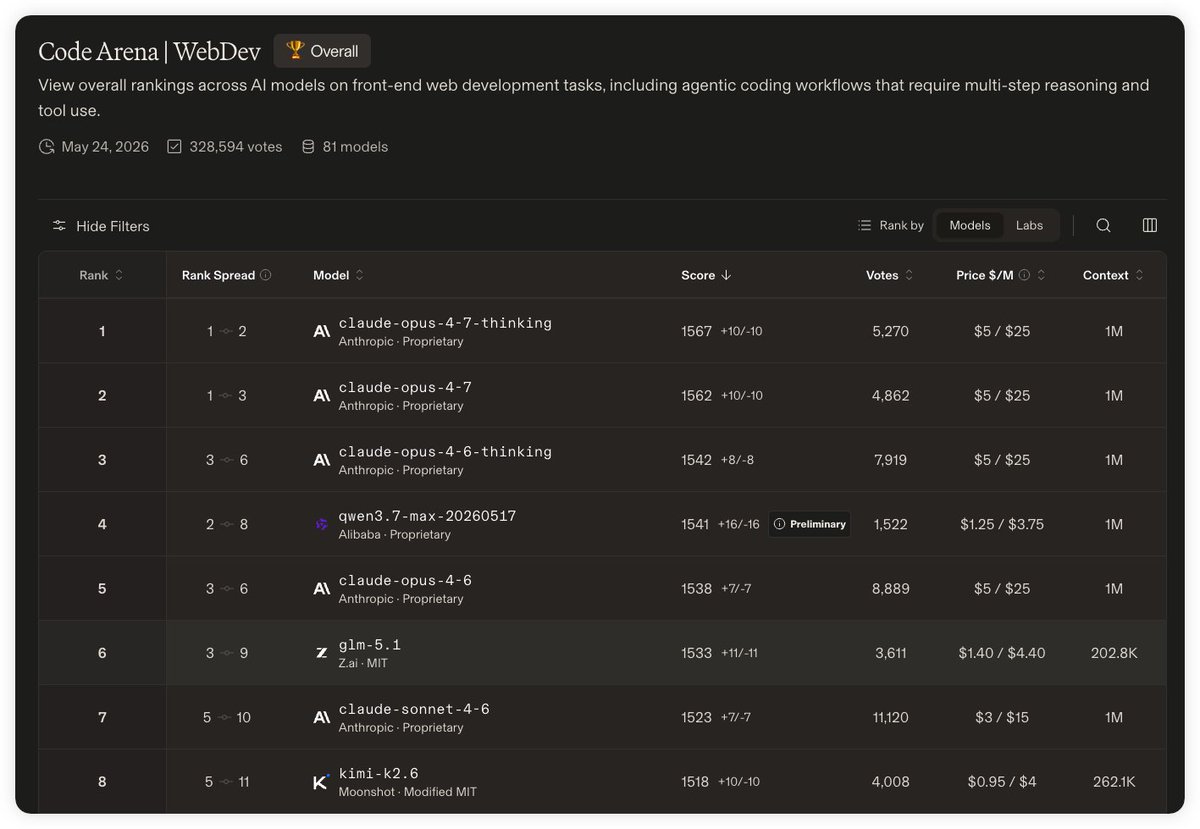Click the 328,594 votes text
Viewport: 1200px width, 829px height.
click(236, 147)
